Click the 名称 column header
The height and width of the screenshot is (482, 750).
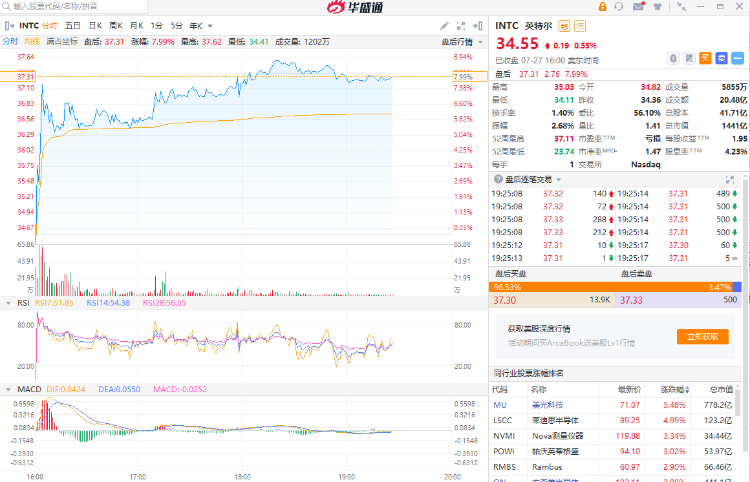tap(538, 390)
